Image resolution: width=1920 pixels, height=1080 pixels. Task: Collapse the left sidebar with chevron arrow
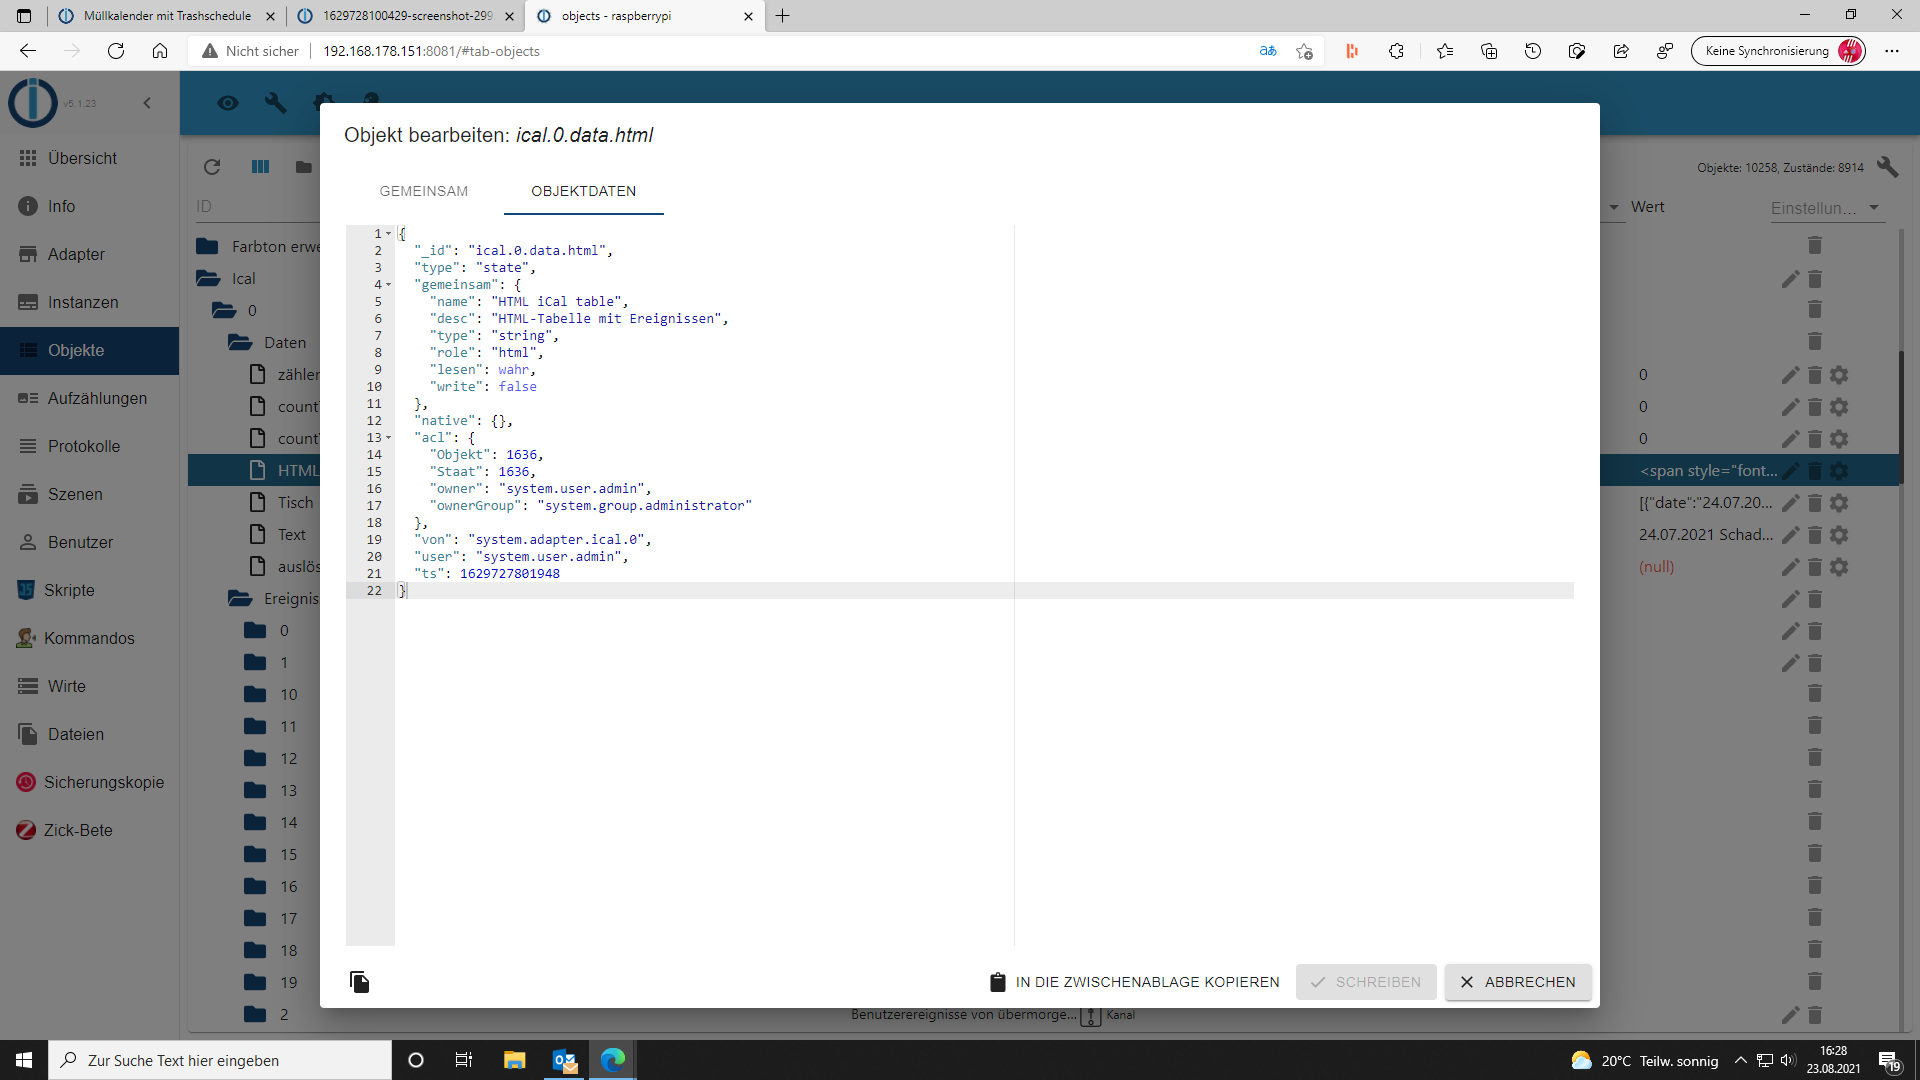tap(147, 103)
